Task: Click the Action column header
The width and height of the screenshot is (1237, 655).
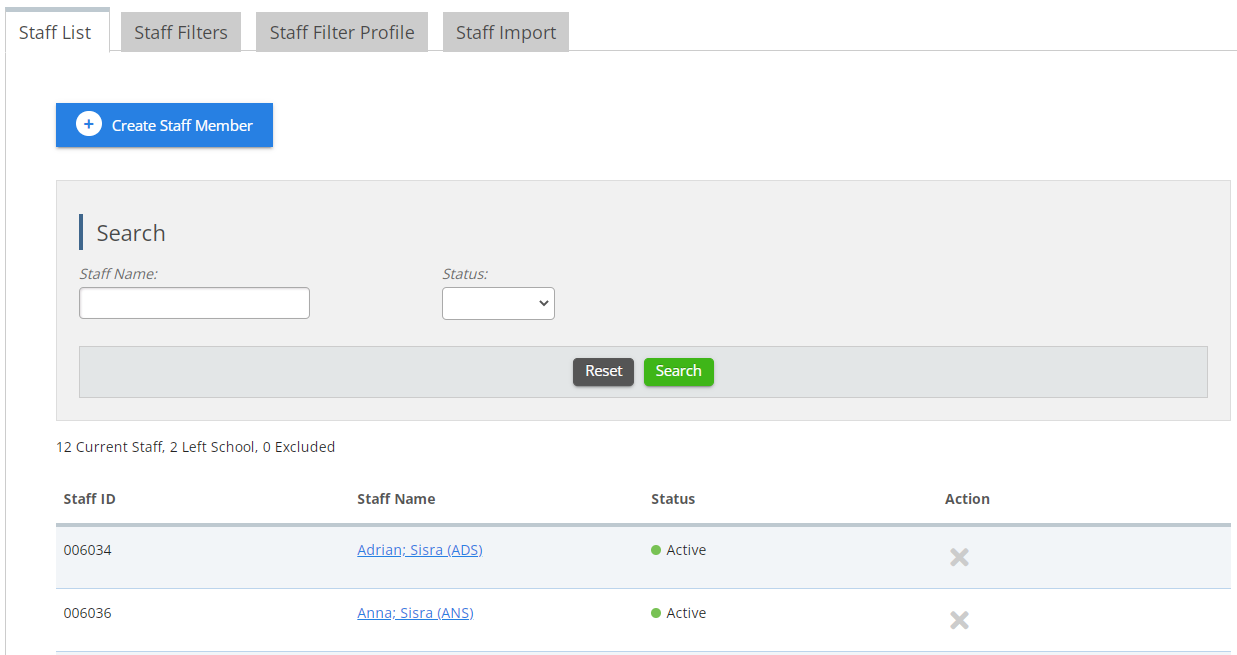Action: coord(967,499)
